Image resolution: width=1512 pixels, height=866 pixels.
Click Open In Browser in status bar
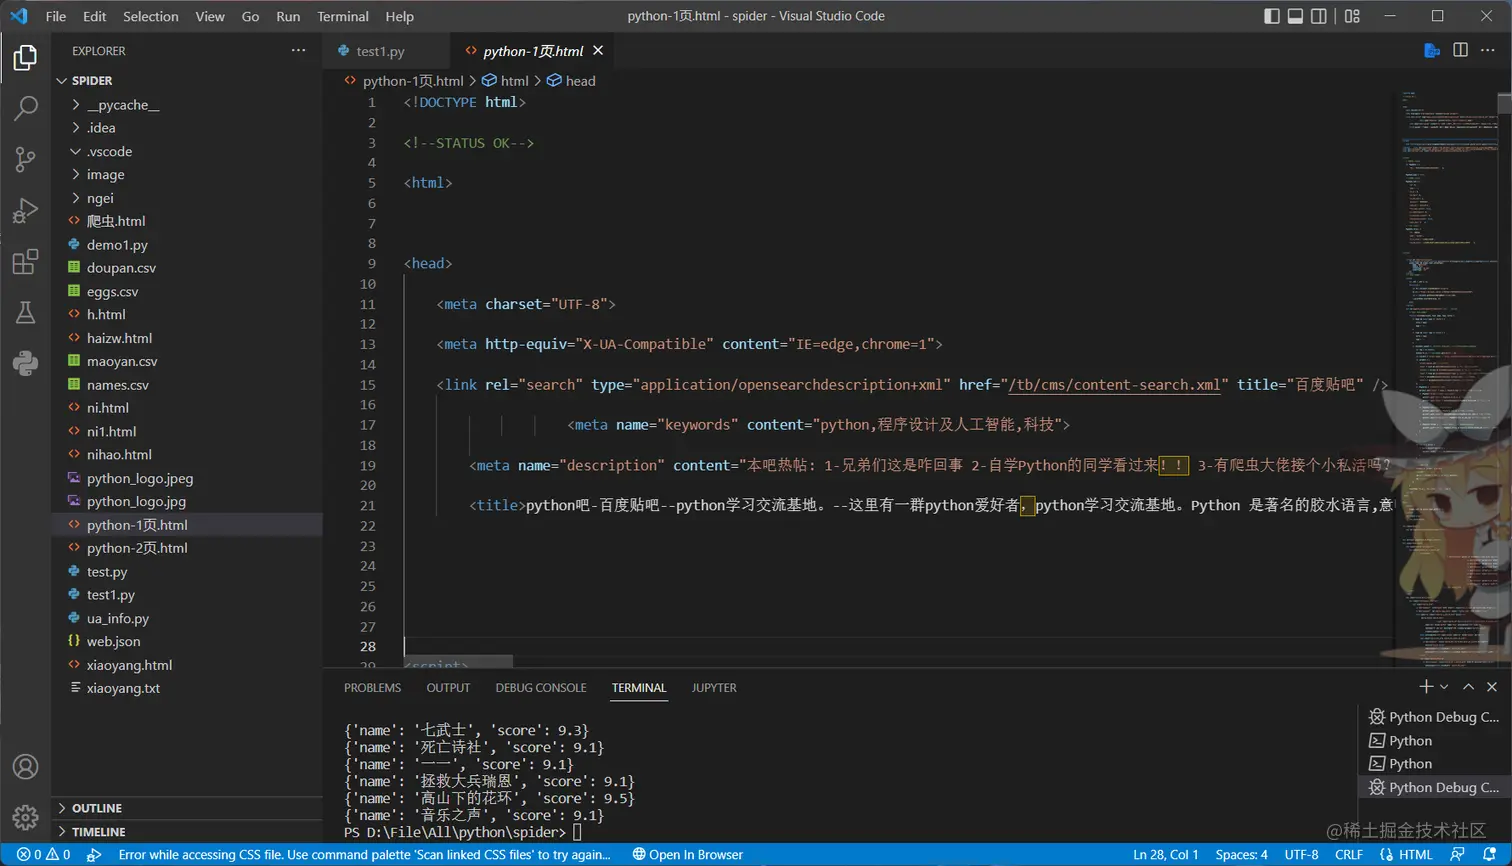pos(688,855)
